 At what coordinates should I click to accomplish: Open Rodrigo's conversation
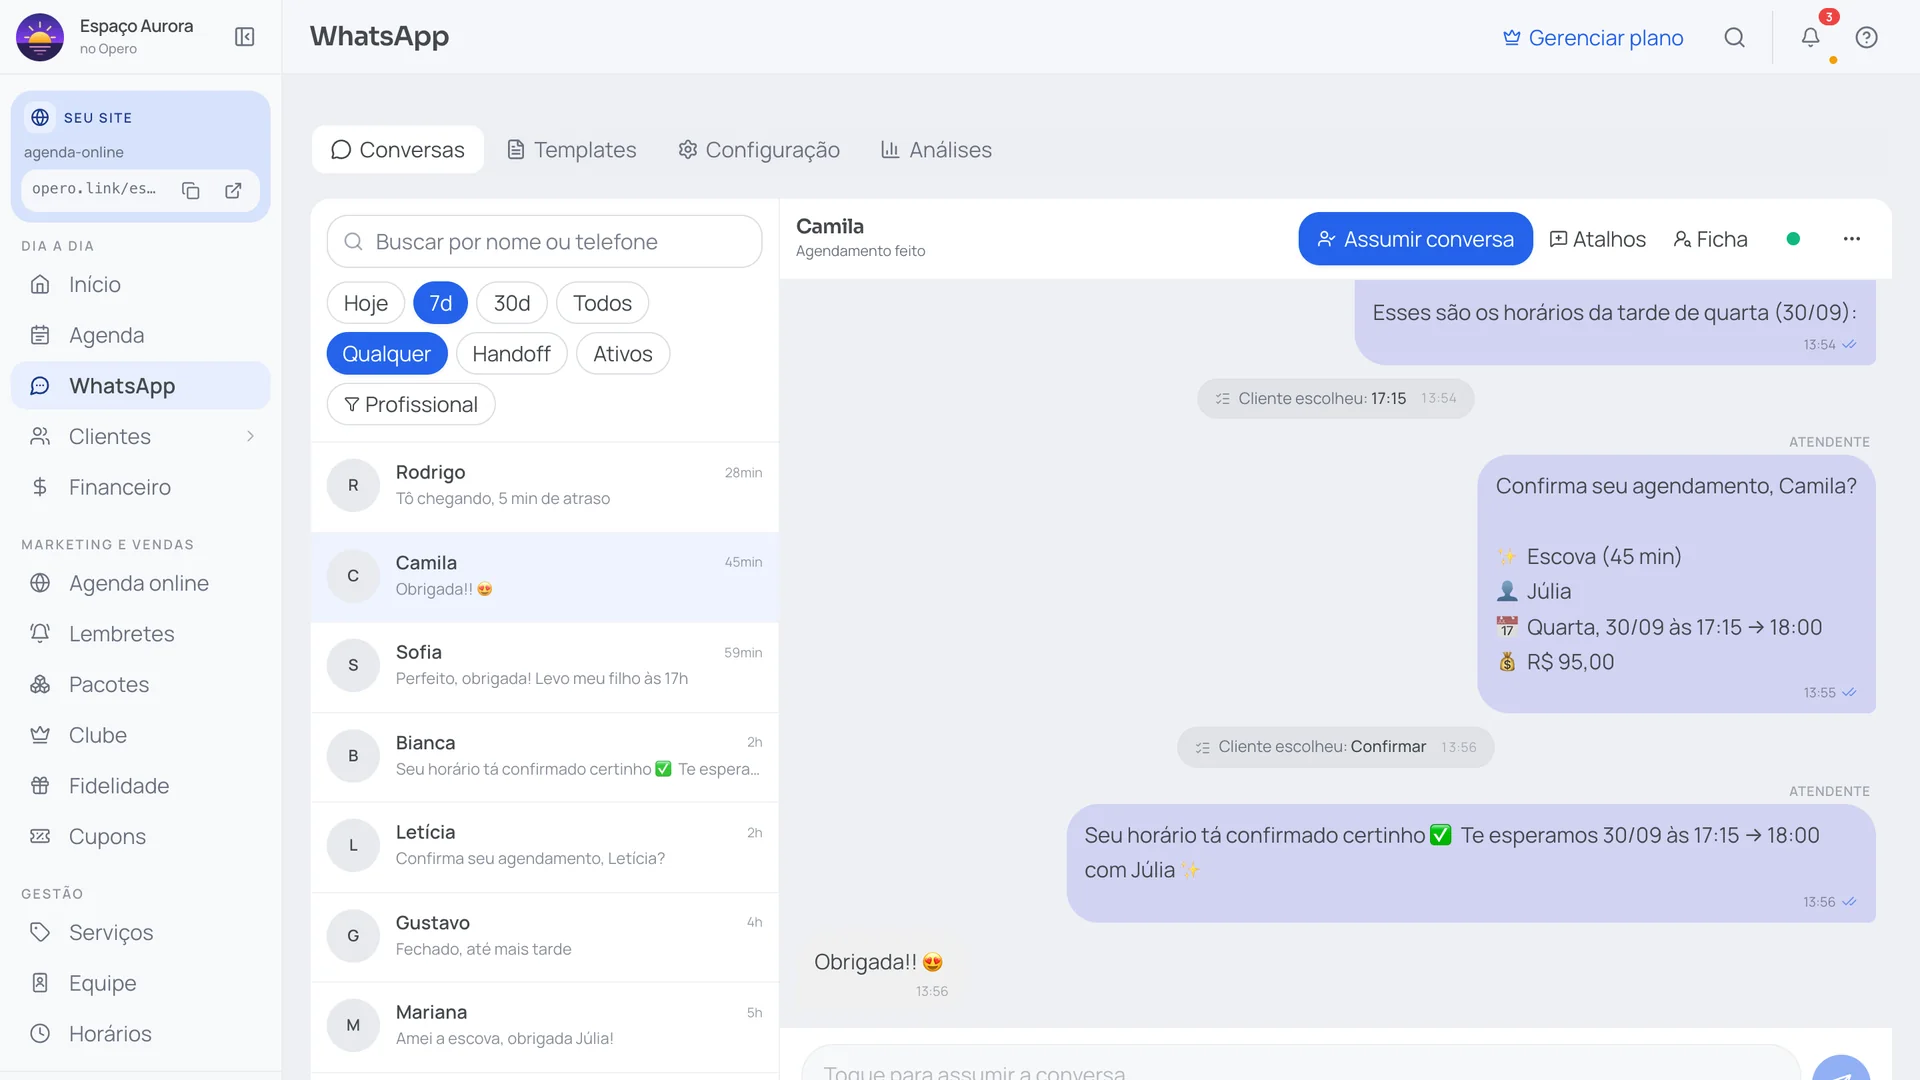(x=544, y=486)
